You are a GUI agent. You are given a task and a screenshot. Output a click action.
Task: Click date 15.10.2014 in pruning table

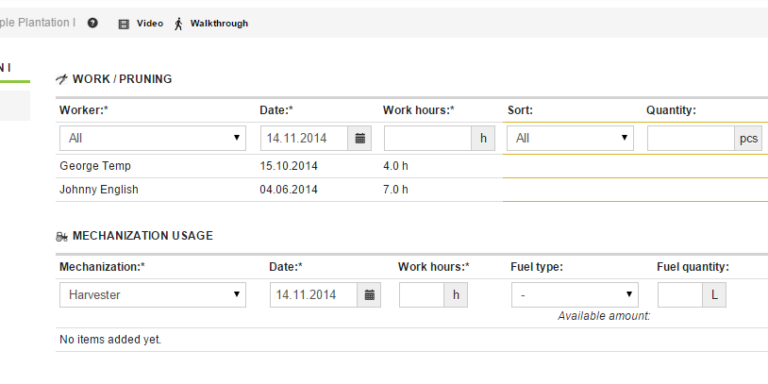click(288, 166)
